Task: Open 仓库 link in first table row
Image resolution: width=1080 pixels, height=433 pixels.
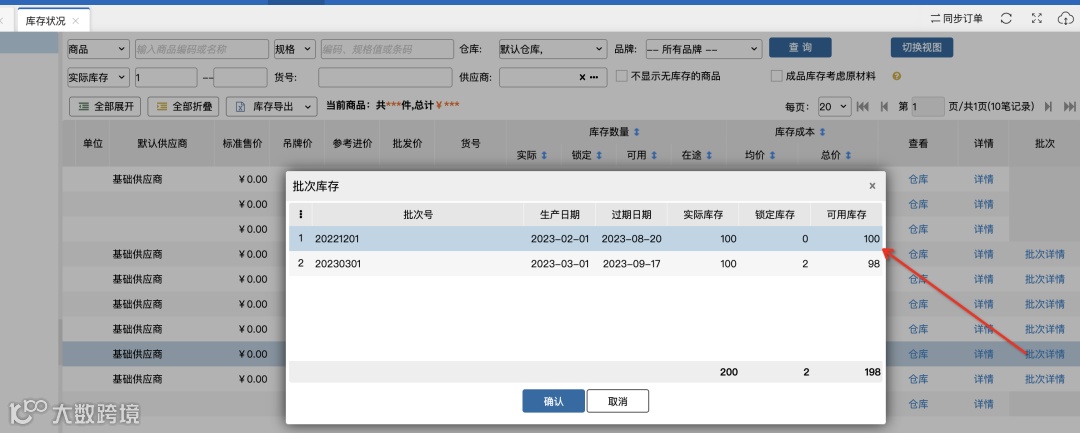Action: [x=918, y=179]
